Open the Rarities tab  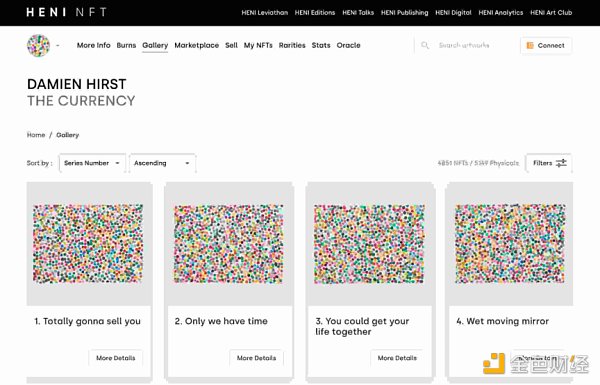click(x=292, y=45)
